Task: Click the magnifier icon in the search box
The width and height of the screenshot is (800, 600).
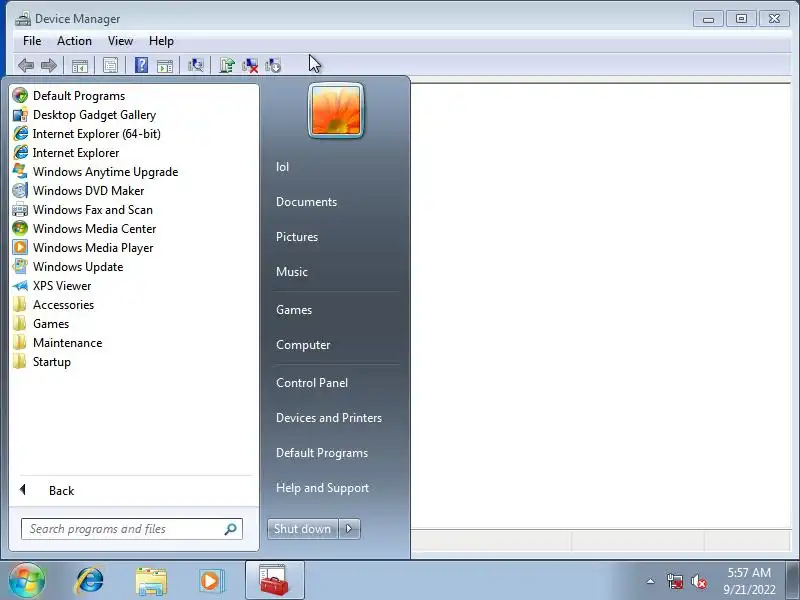Action: [x=230, y=529]
